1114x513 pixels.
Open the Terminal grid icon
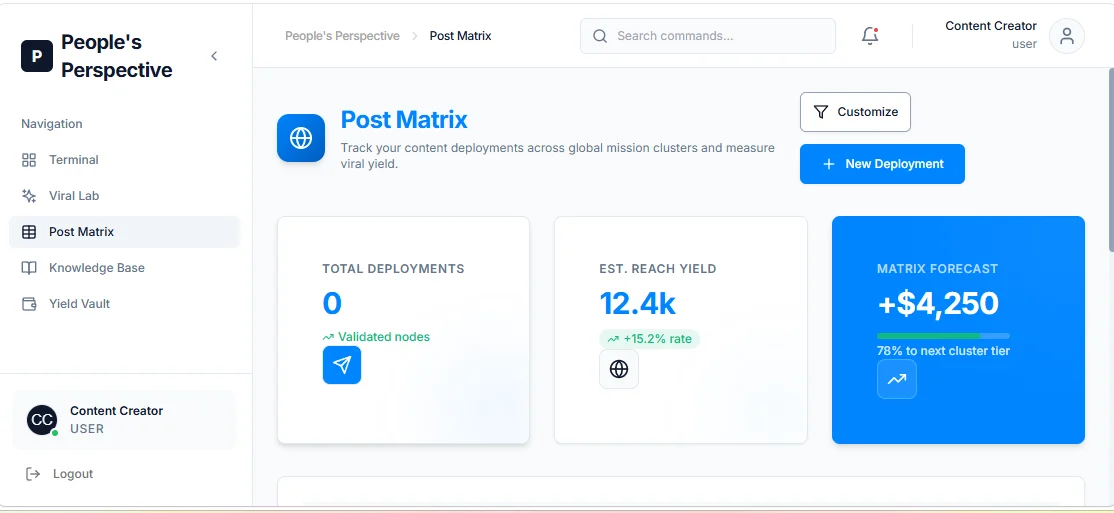click(29, 160)
